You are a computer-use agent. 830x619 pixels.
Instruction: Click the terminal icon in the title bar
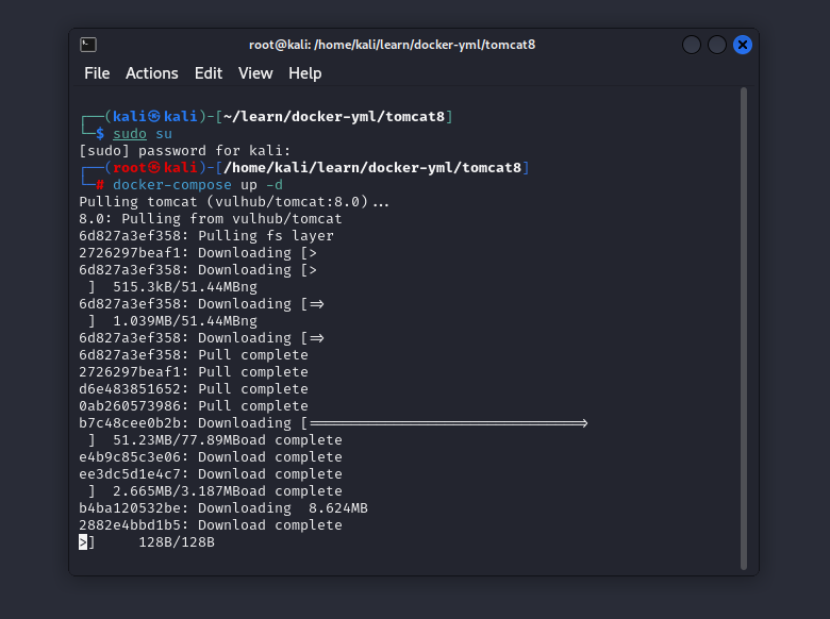pos(88,44)
